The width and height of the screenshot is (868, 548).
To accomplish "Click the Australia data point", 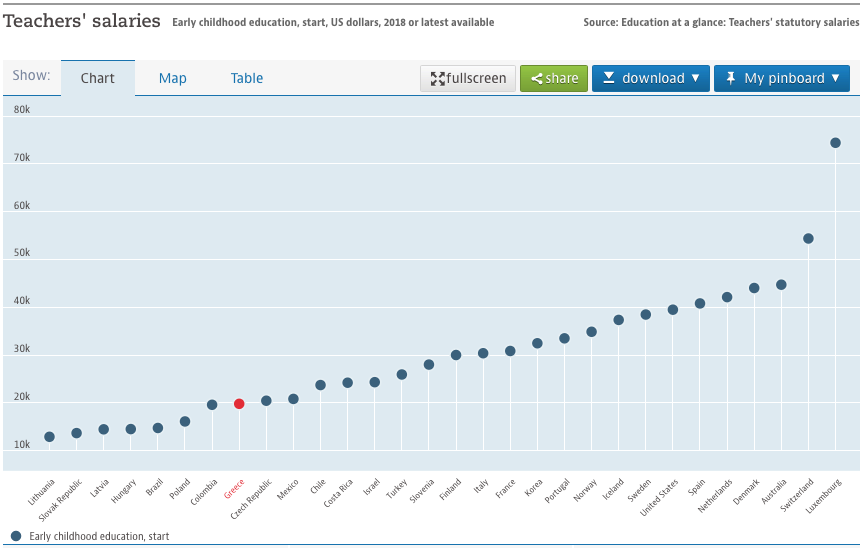I will pyautogui.click(x=781, y=285).
